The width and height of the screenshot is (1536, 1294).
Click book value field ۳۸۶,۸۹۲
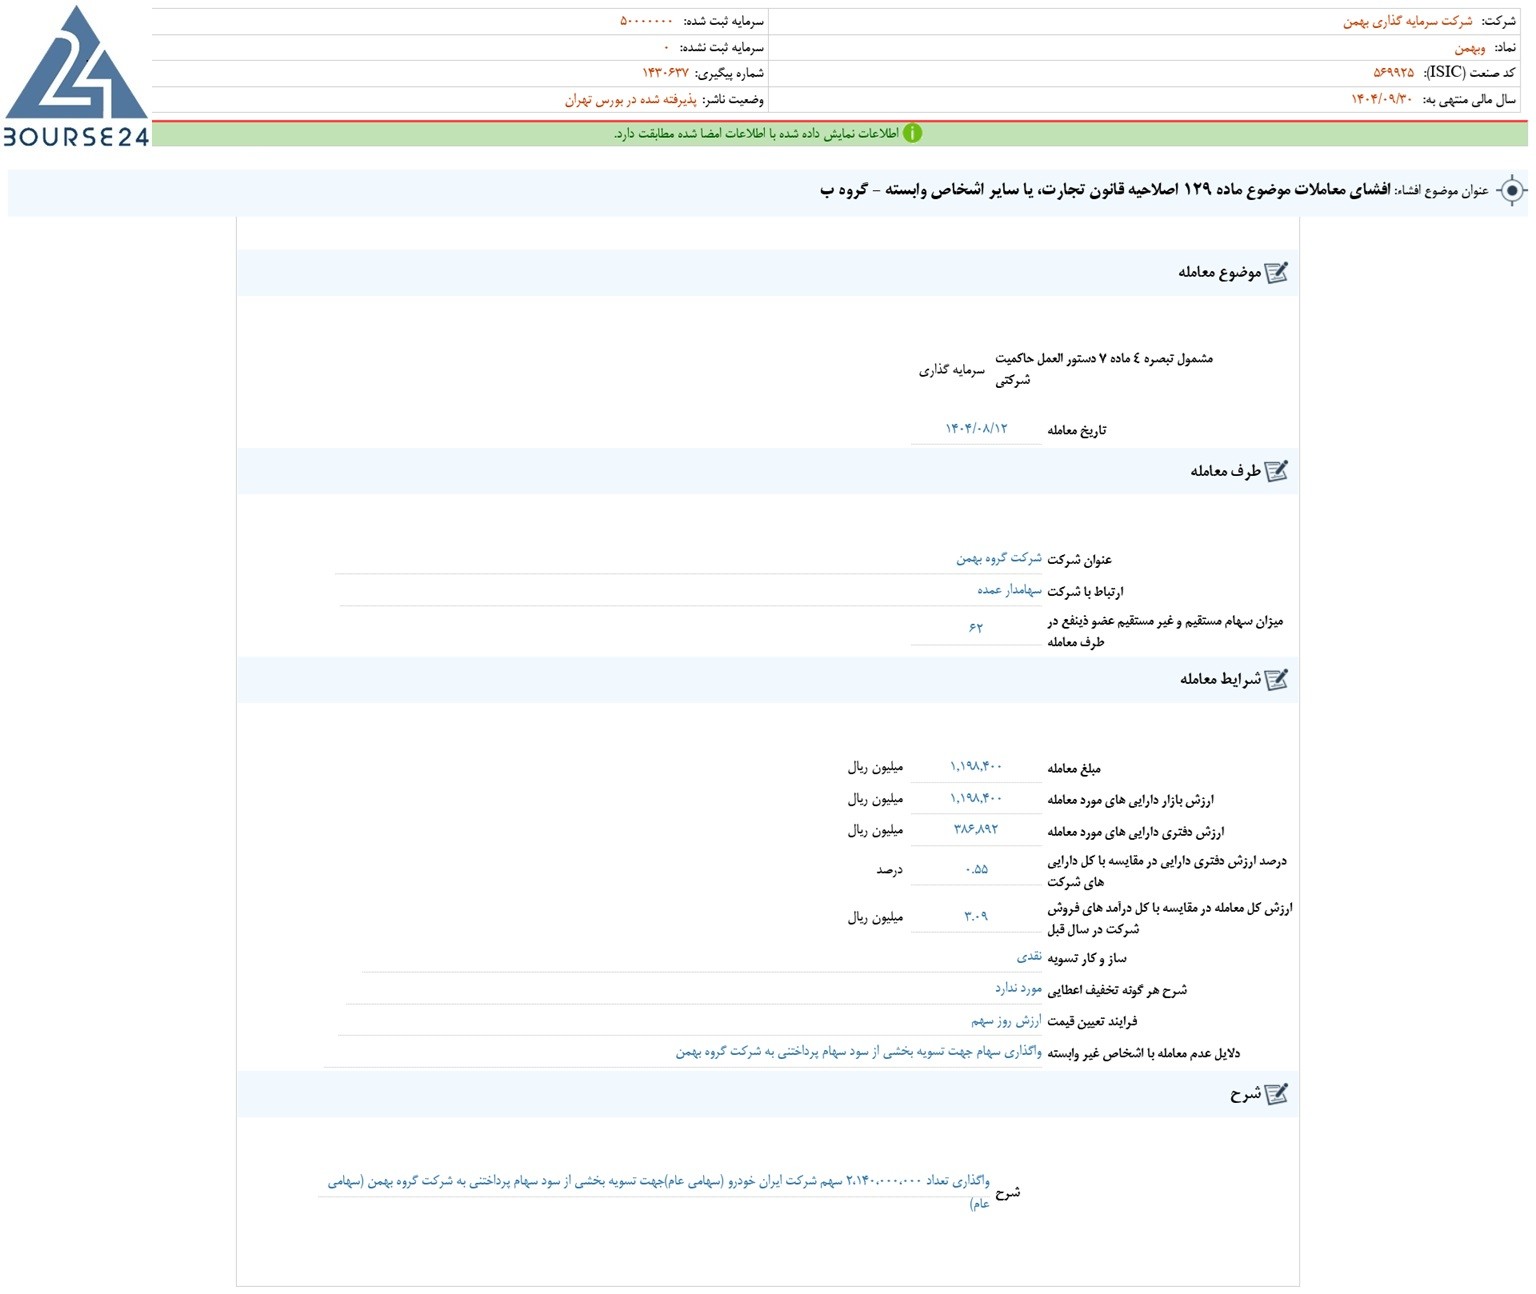pos(976,830)
